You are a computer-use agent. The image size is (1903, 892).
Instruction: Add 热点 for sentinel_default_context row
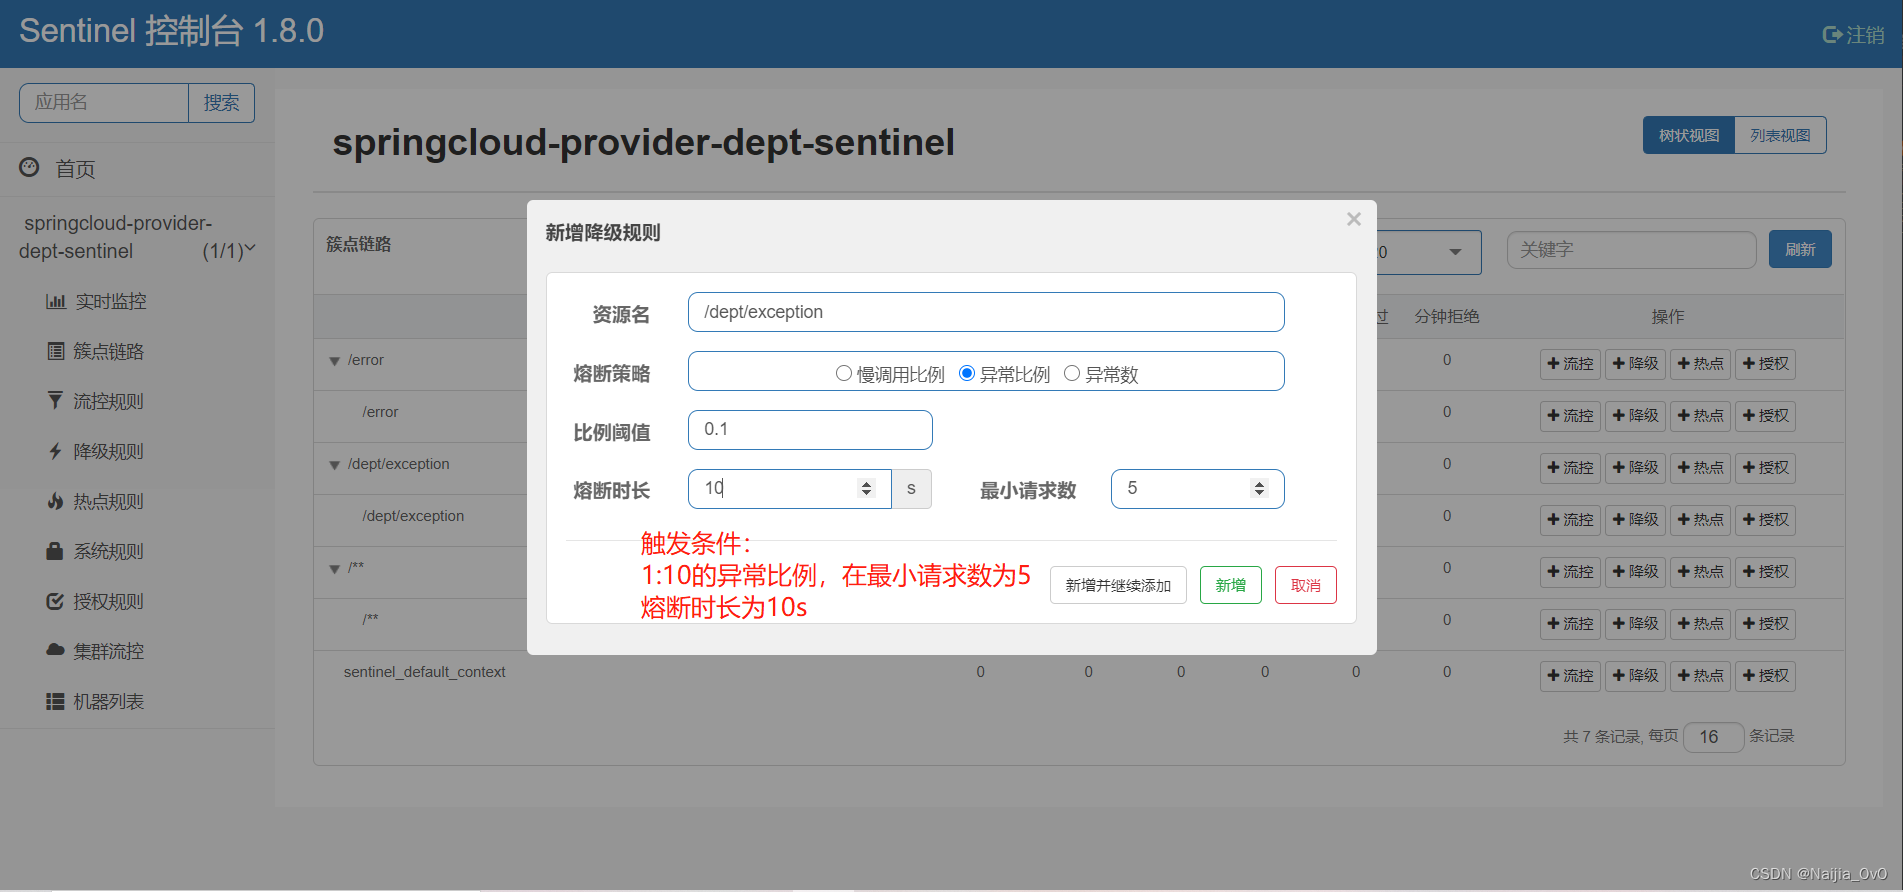[x=1700, y=676]
